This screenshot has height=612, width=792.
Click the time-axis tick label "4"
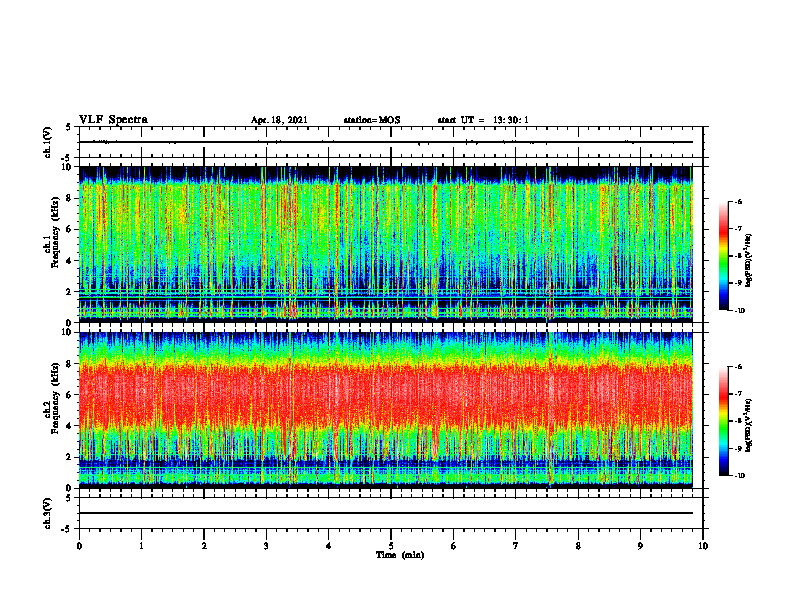tap(329, 546)
